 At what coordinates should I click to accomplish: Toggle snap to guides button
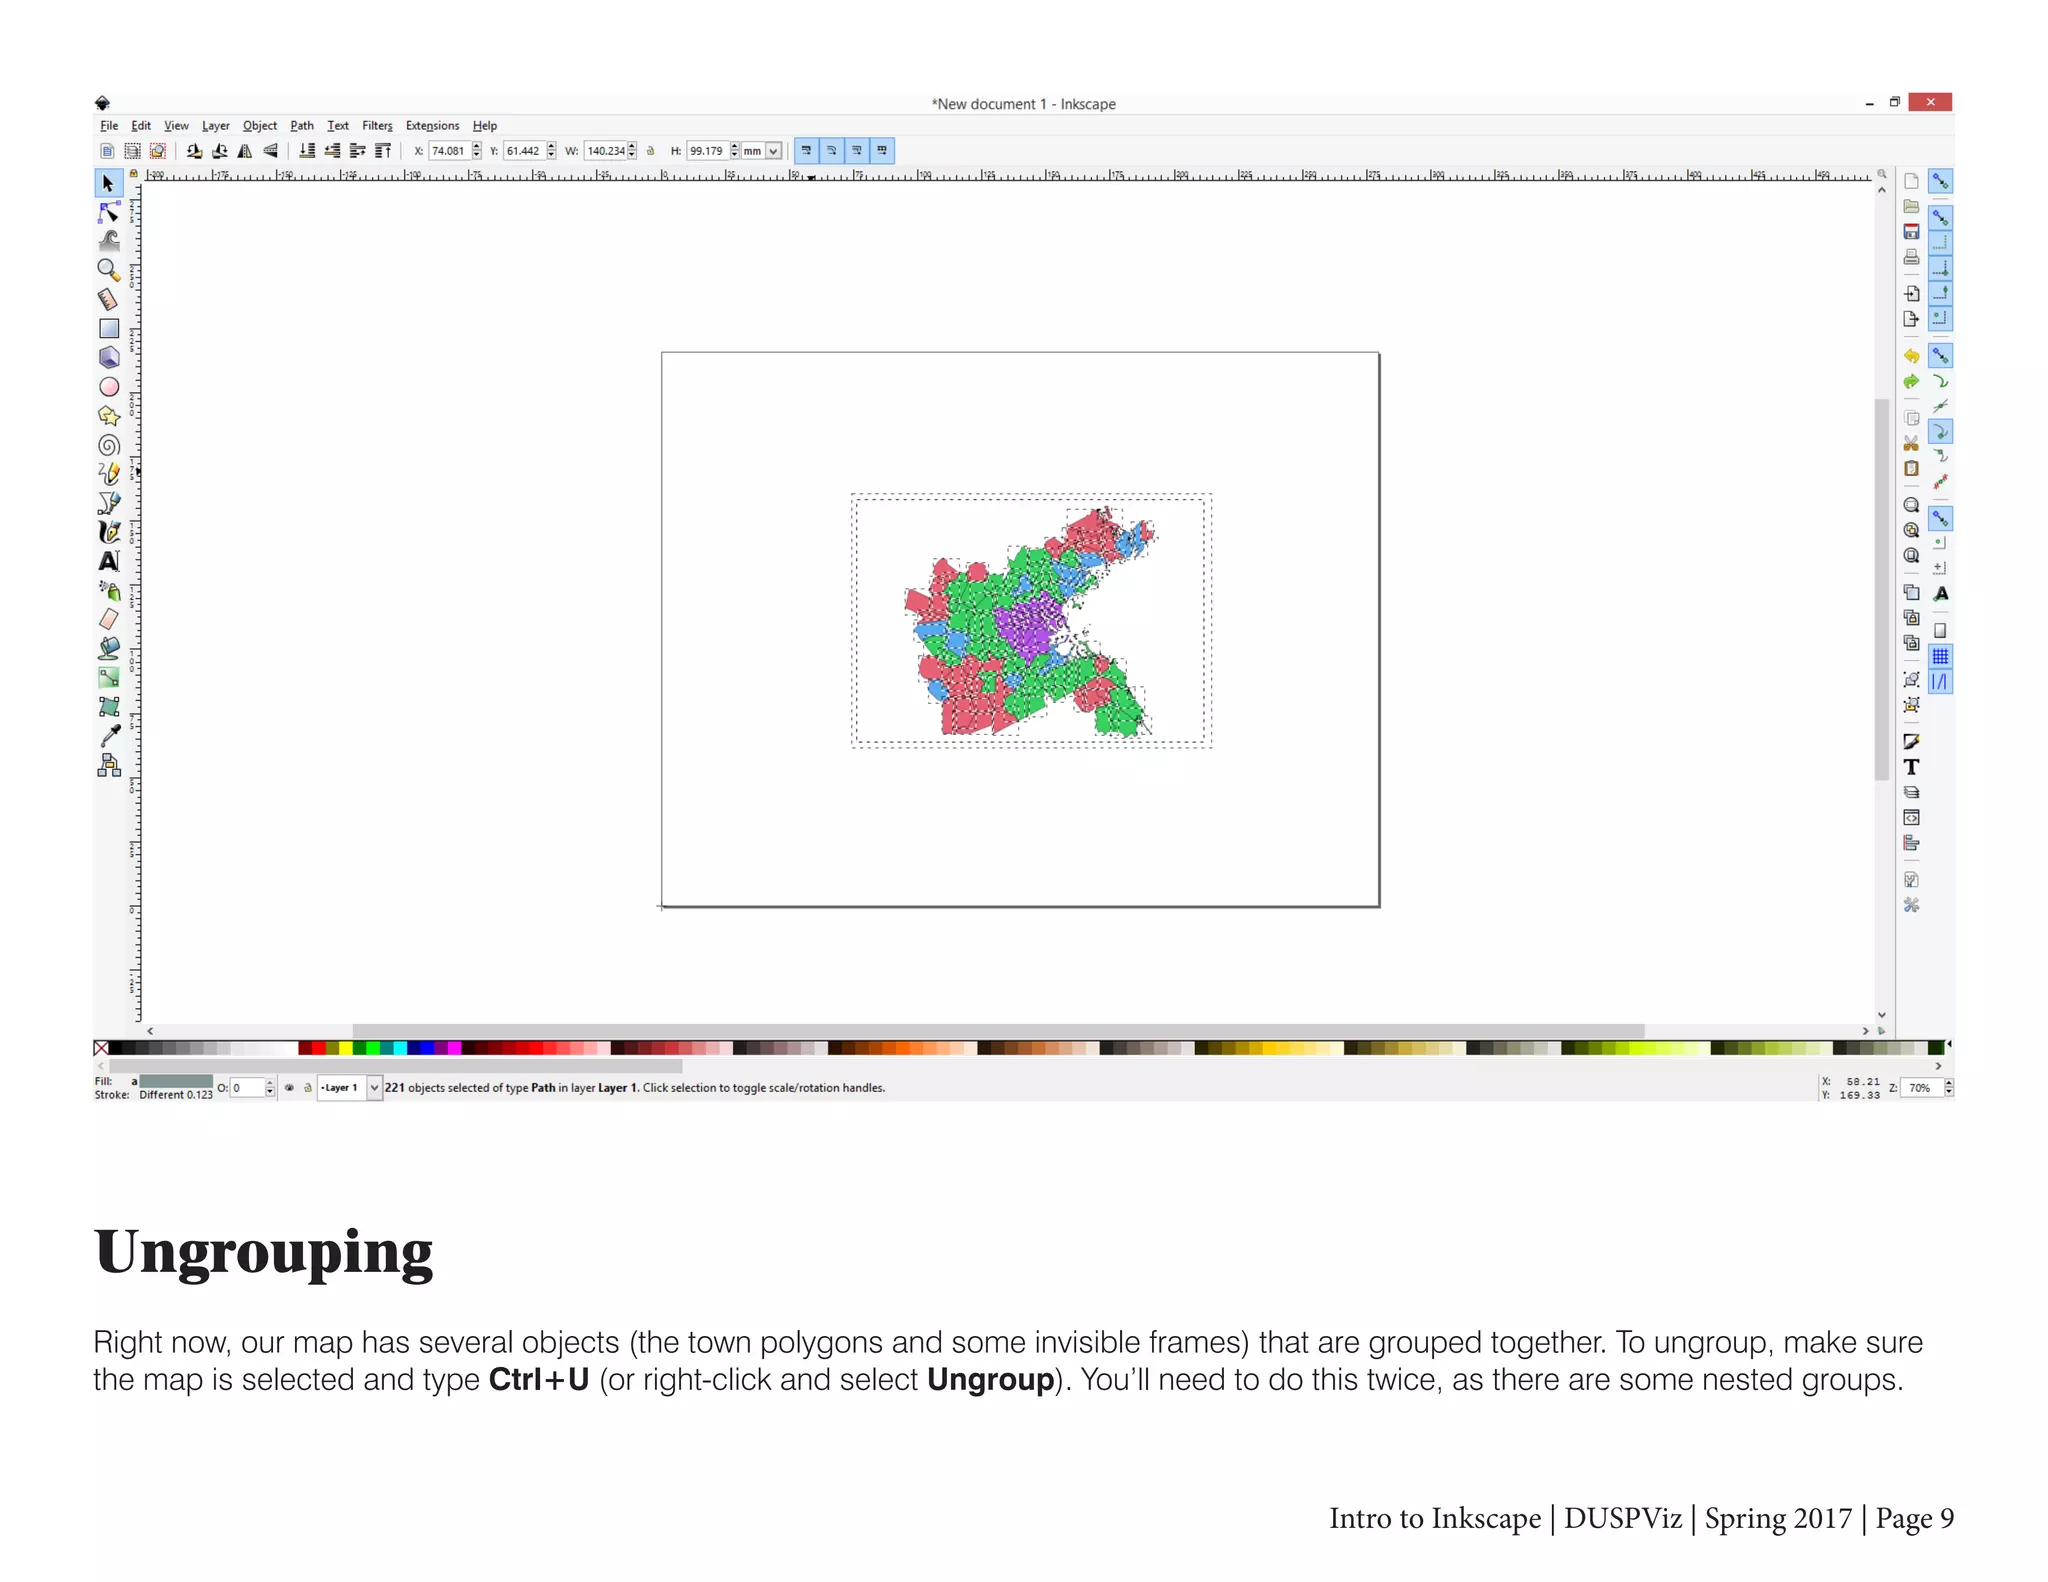pos(1940,682)
